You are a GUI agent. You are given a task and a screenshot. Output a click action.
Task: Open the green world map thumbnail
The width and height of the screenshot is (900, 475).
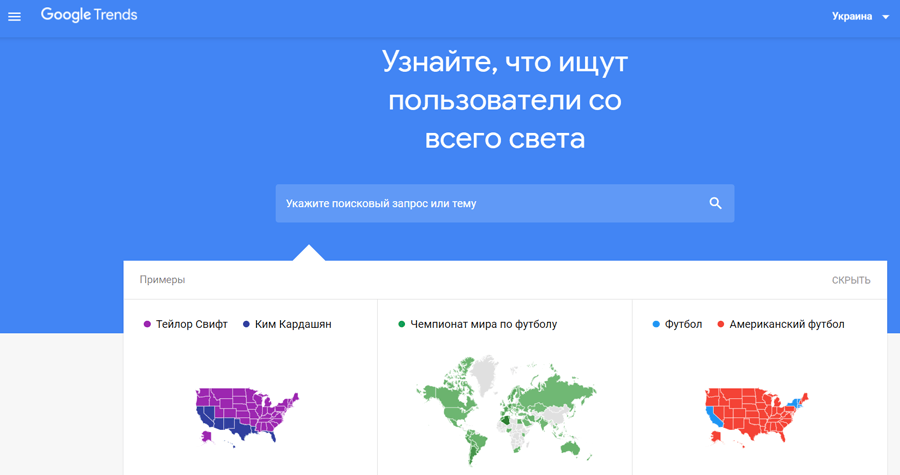click(x=506, y=411)
